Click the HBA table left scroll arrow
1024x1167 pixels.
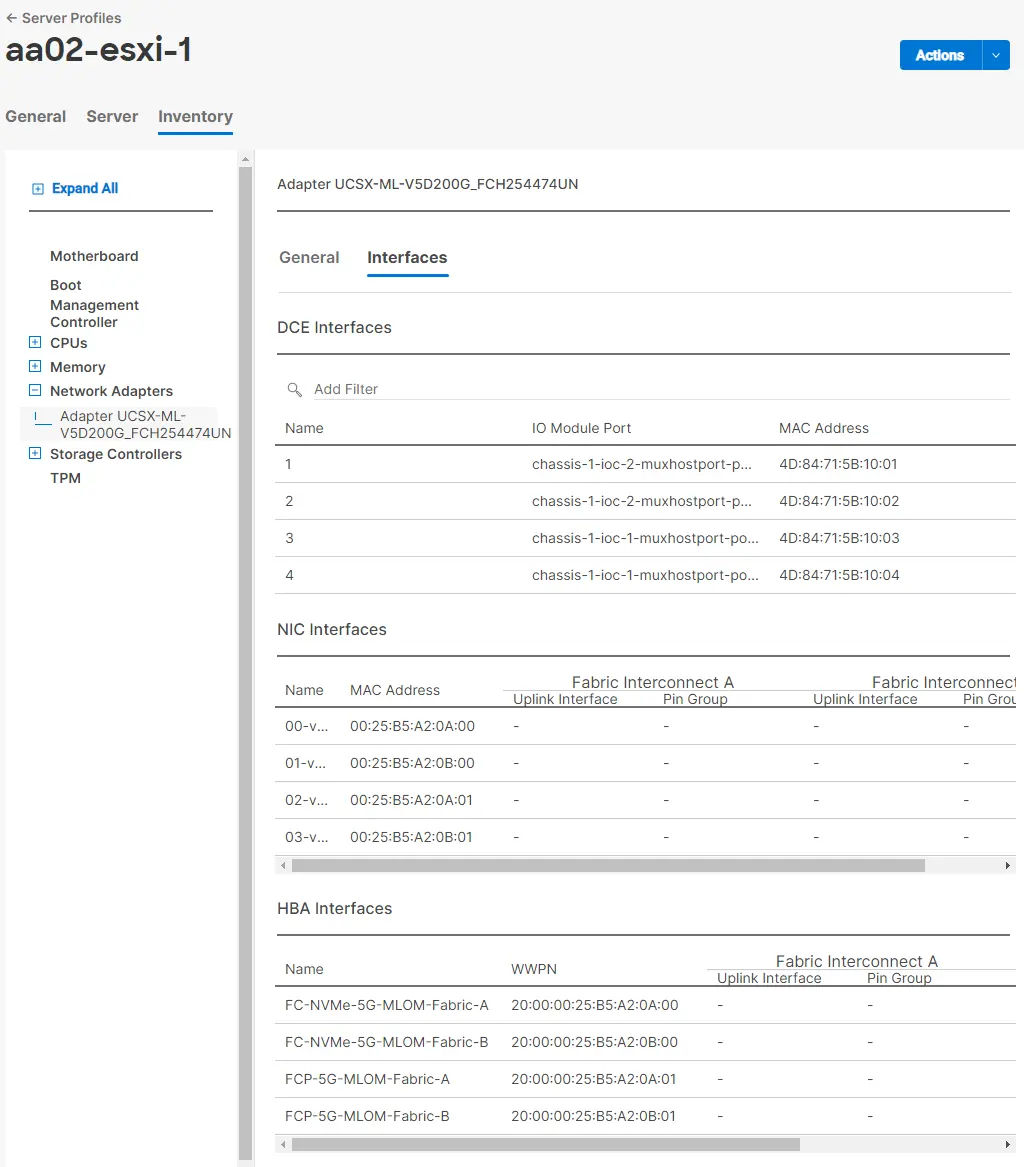tap(283, 1145)
